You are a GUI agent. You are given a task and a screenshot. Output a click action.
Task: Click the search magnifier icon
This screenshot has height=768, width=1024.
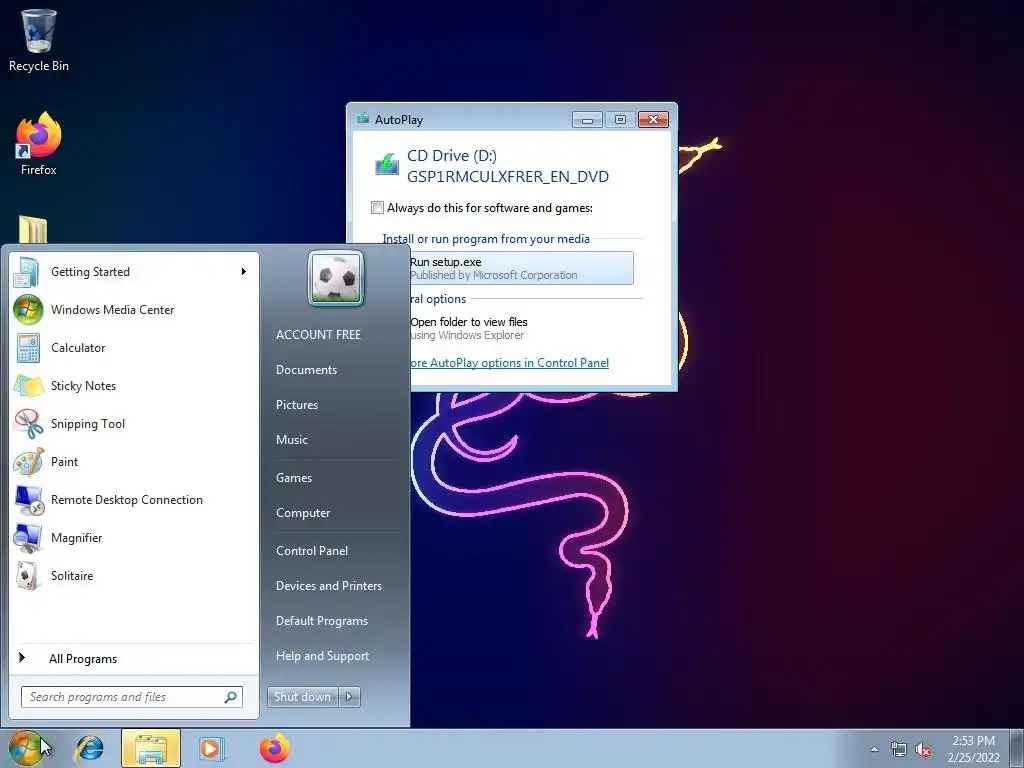231,697
